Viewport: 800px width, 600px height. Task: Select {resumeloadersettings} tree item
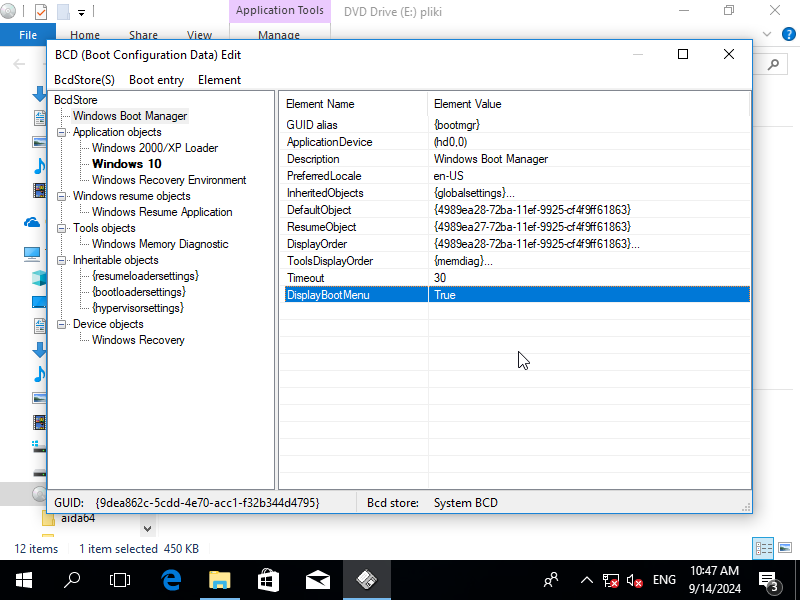(145, 276)
